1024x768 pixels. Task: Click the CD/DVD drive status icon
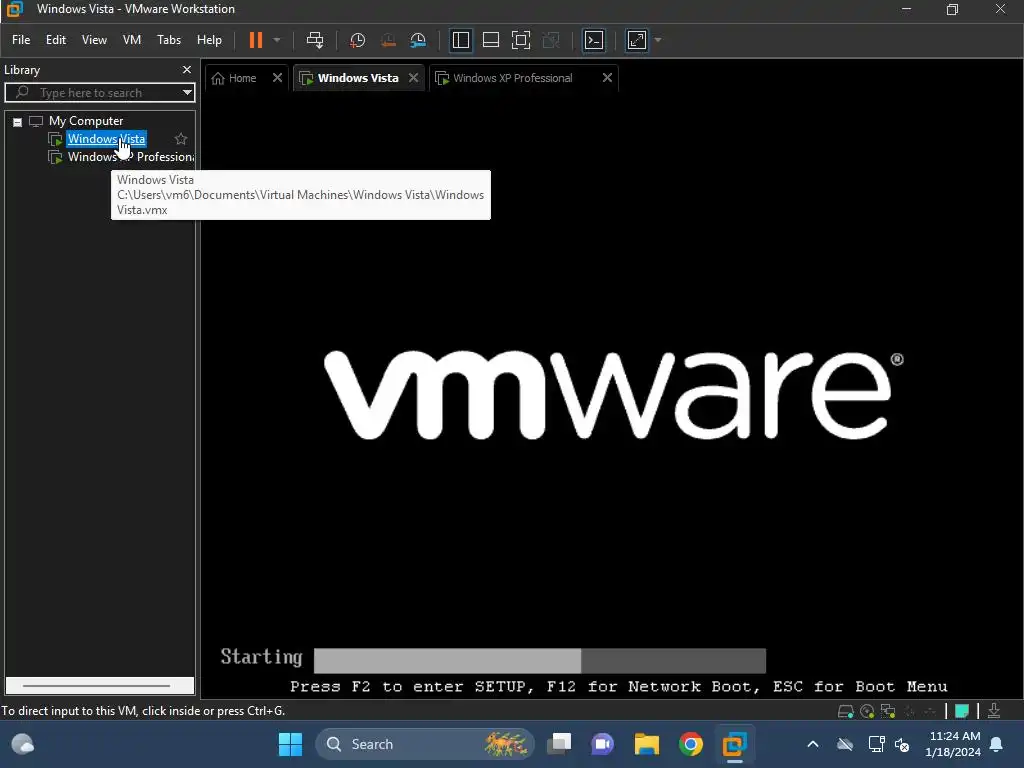click(867, 711)
